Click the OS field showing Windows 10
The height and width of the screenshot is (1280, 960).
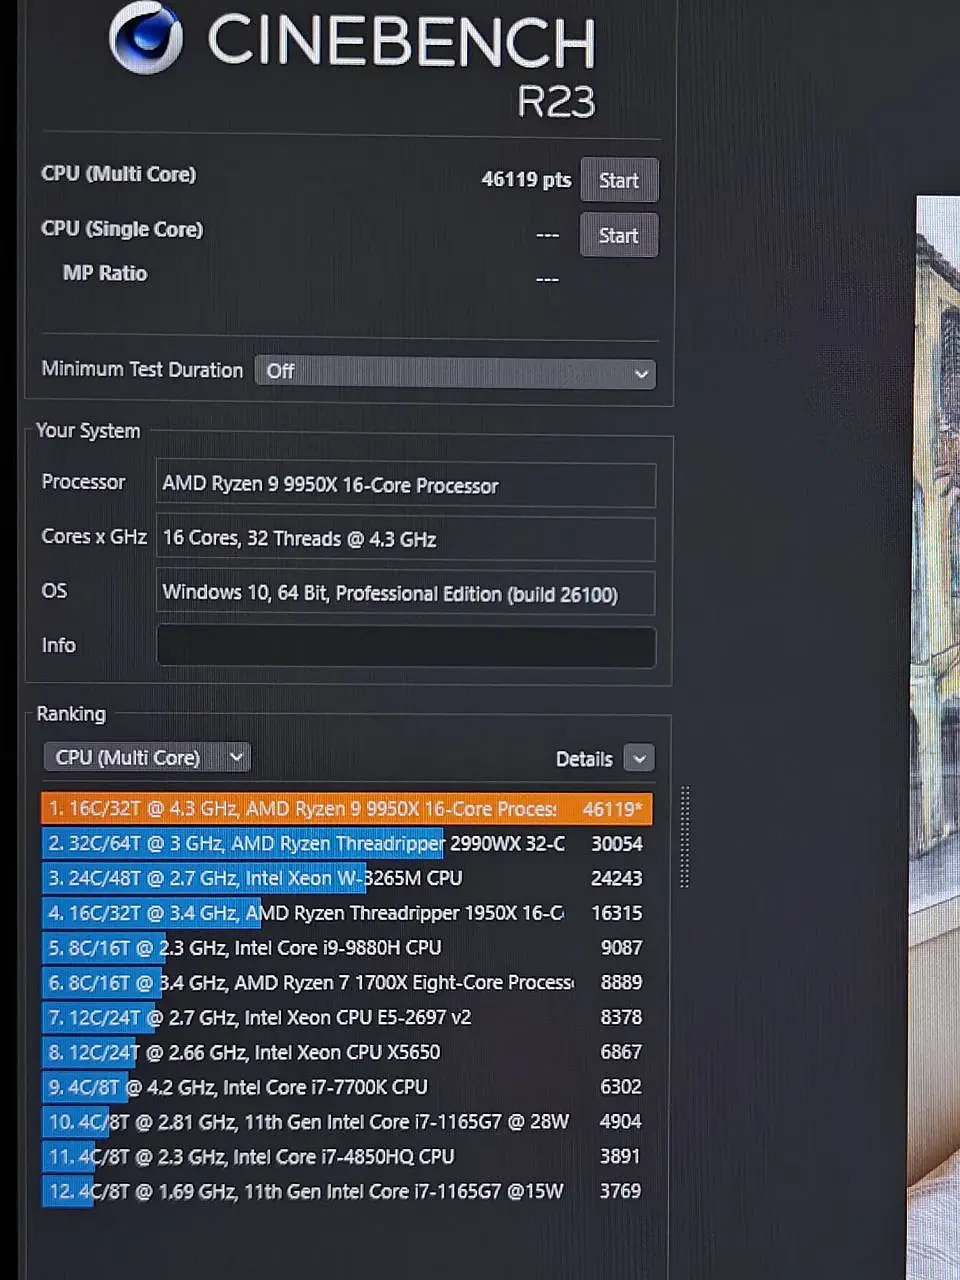[406, 593]
